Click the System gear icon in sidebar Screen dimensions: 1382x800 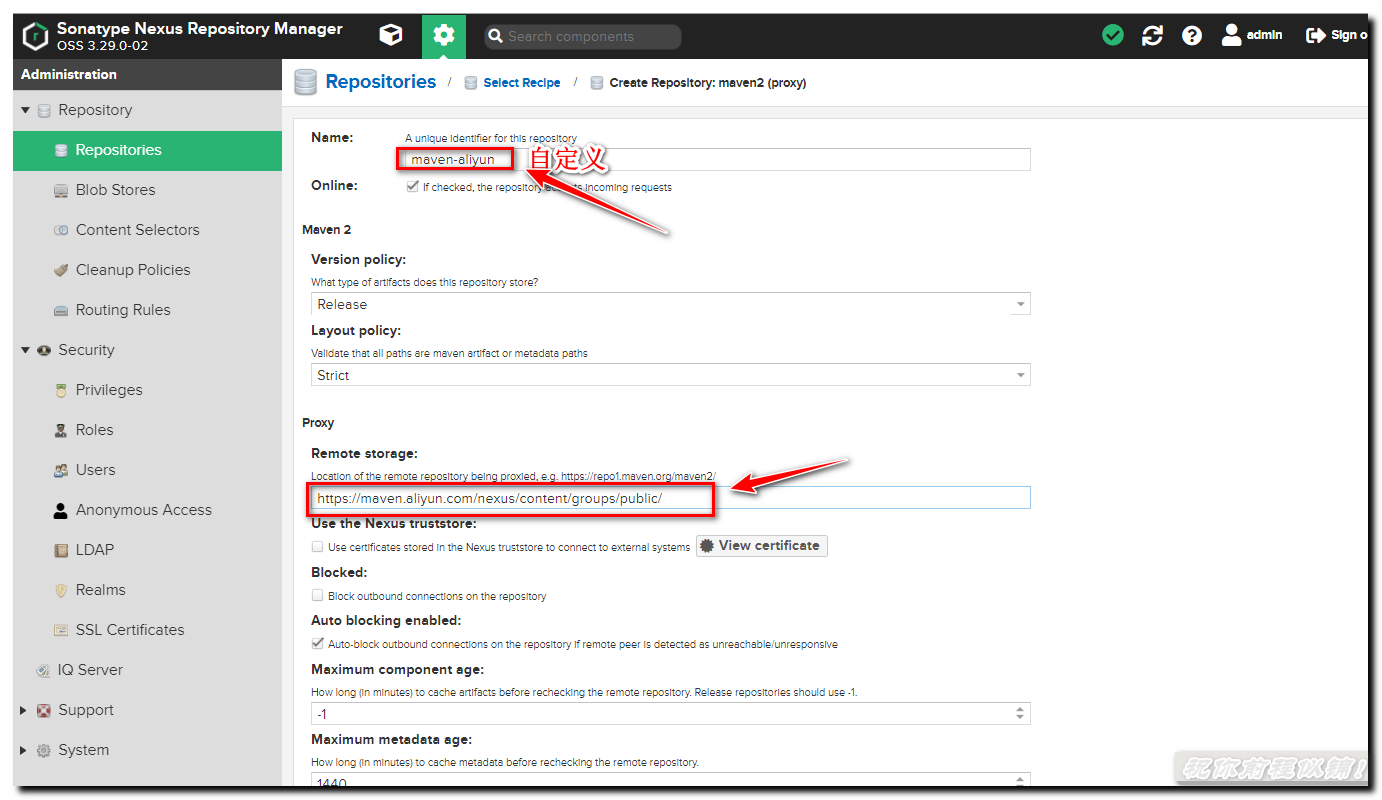[x=43, y=750]
